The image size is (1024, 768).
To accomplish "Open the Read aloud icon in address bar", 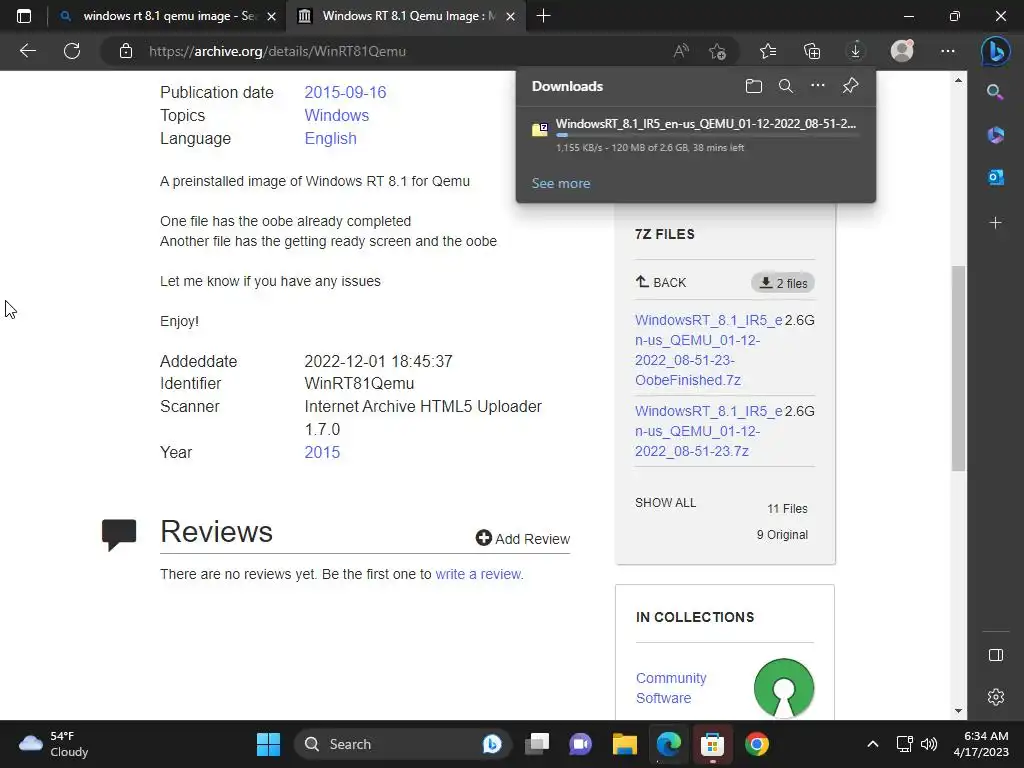I will pos(681,51).
